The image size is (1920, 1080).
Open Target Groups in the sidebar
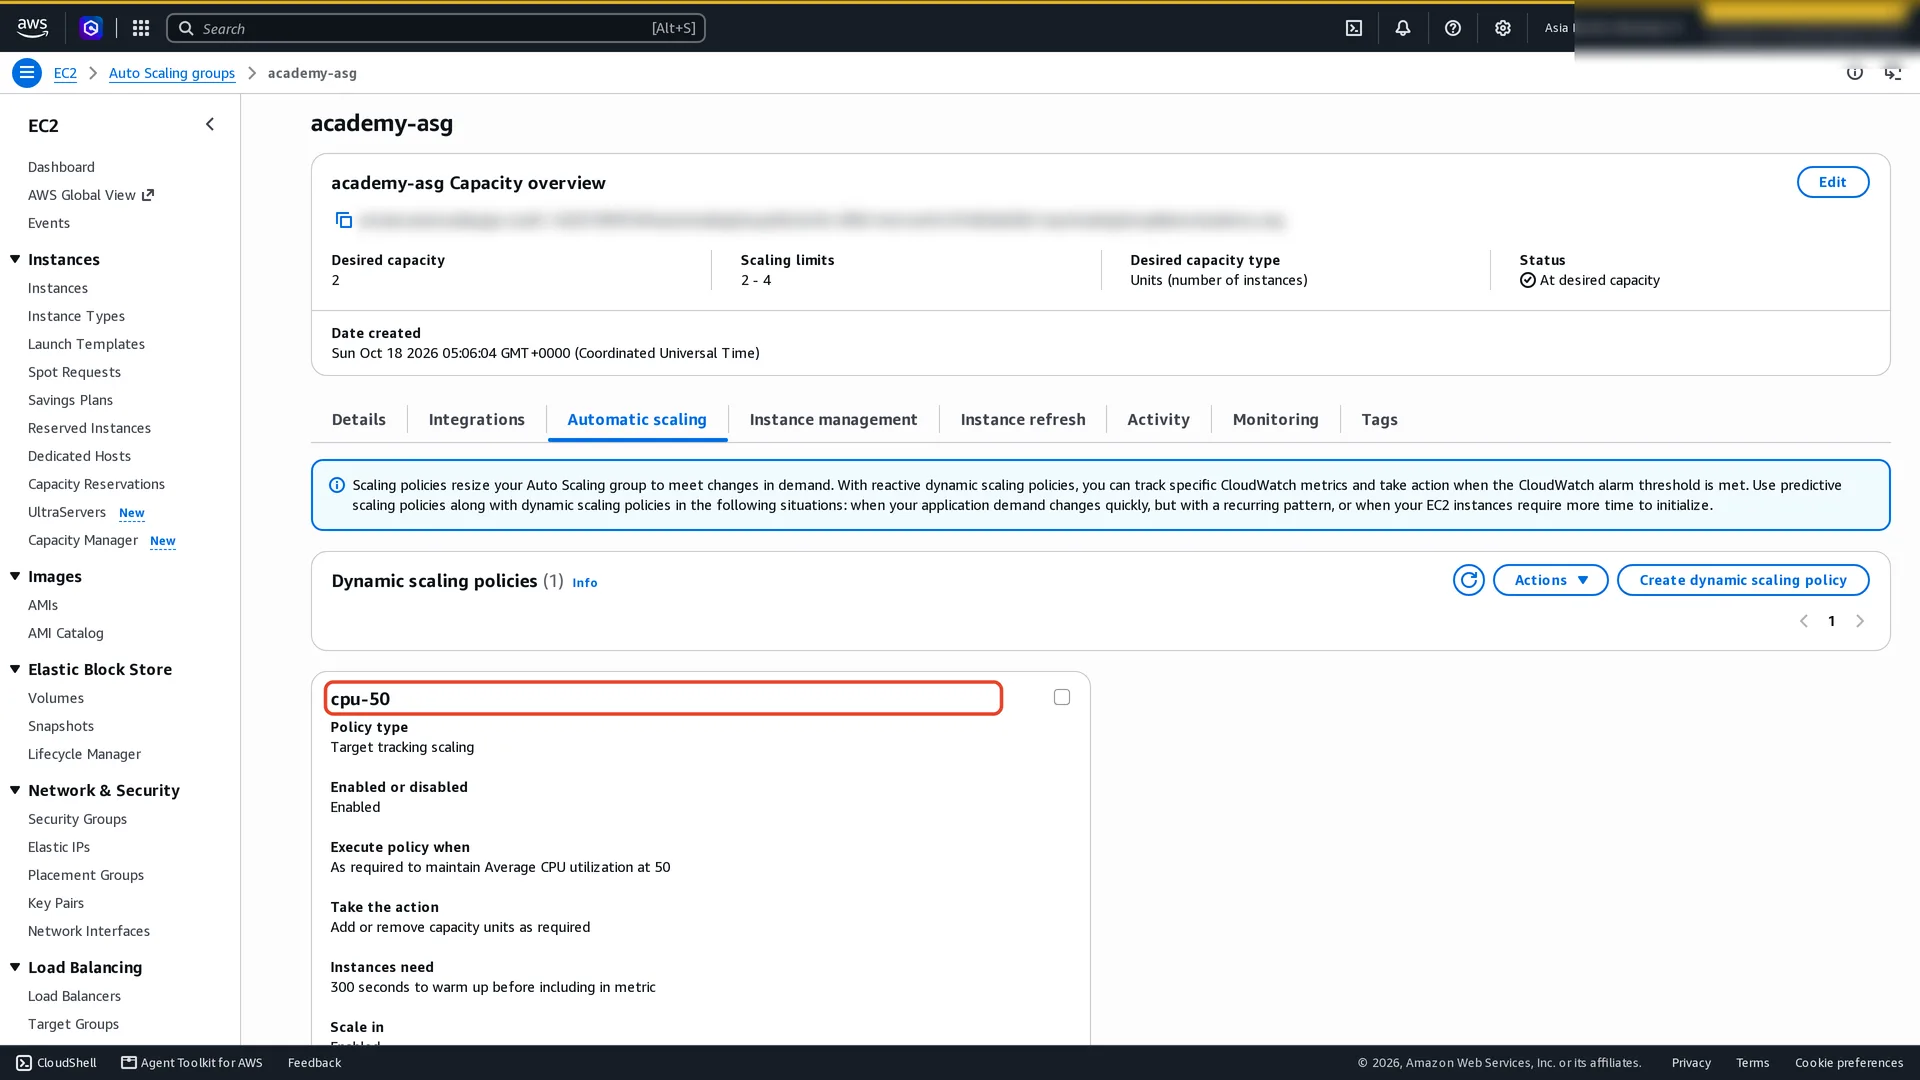pos(73,1024)
